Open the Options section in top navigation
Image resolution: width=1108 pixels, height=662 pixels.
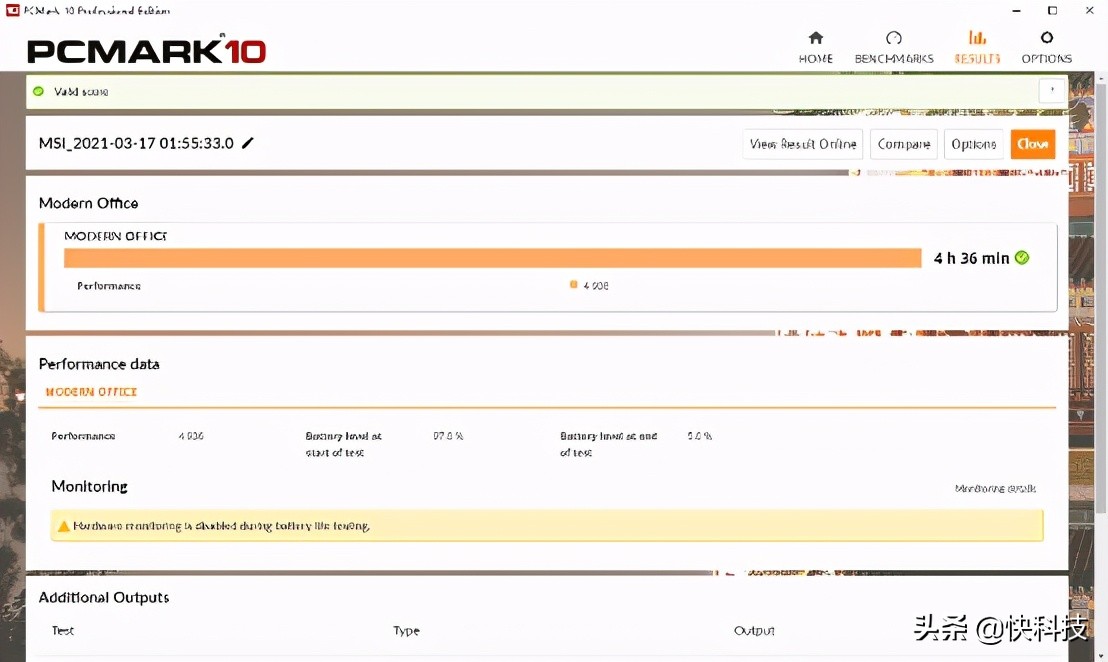click(1047, 47)
